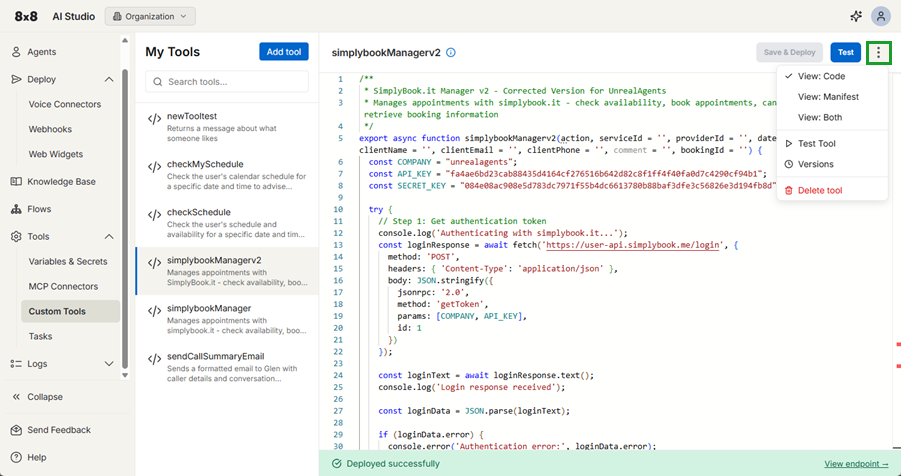Open Variables & Secrets in sidebar
The width and height of the screenshot is (901, 476).
point(68,261)
